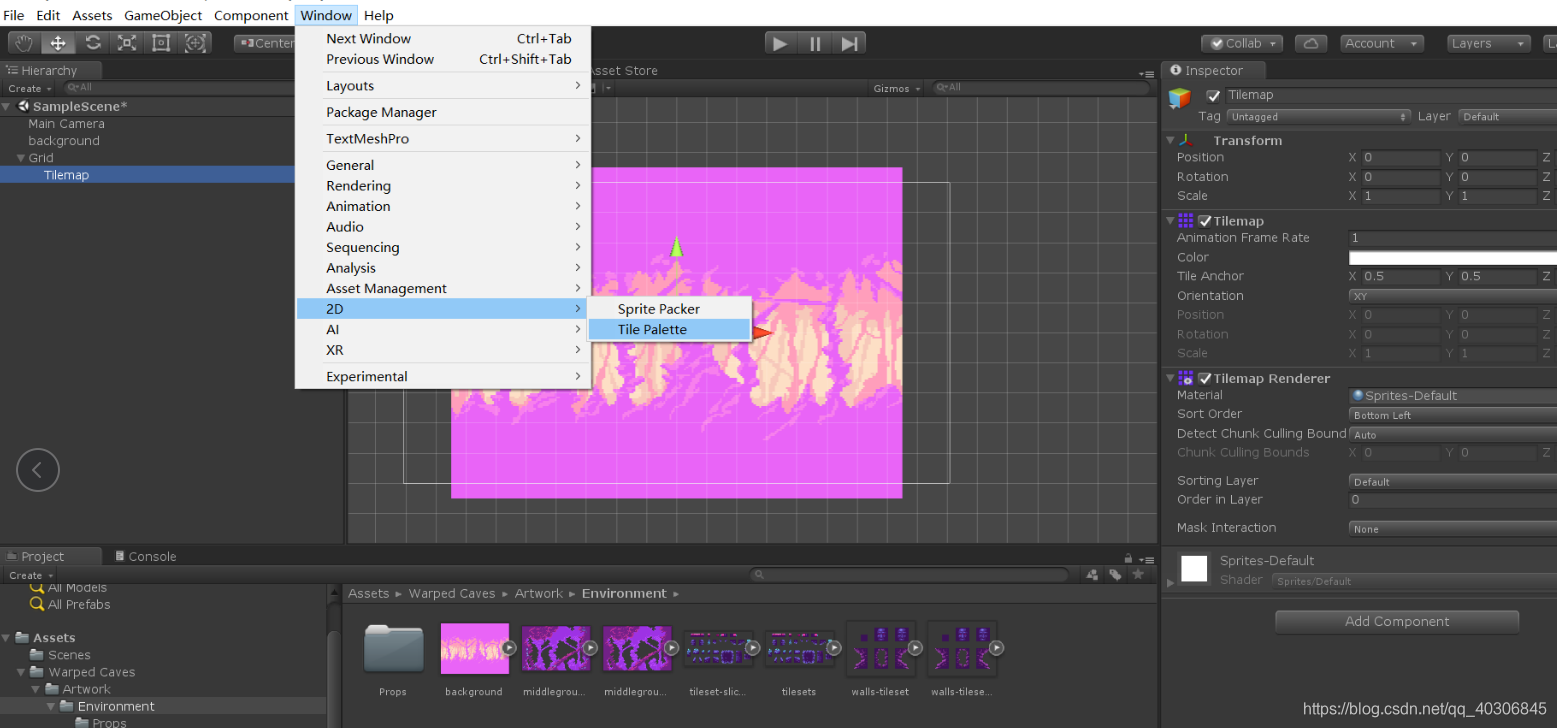The image size is (1557, 728).
Task: Open the Layer dropdown showing Default
Action: 1507,117
